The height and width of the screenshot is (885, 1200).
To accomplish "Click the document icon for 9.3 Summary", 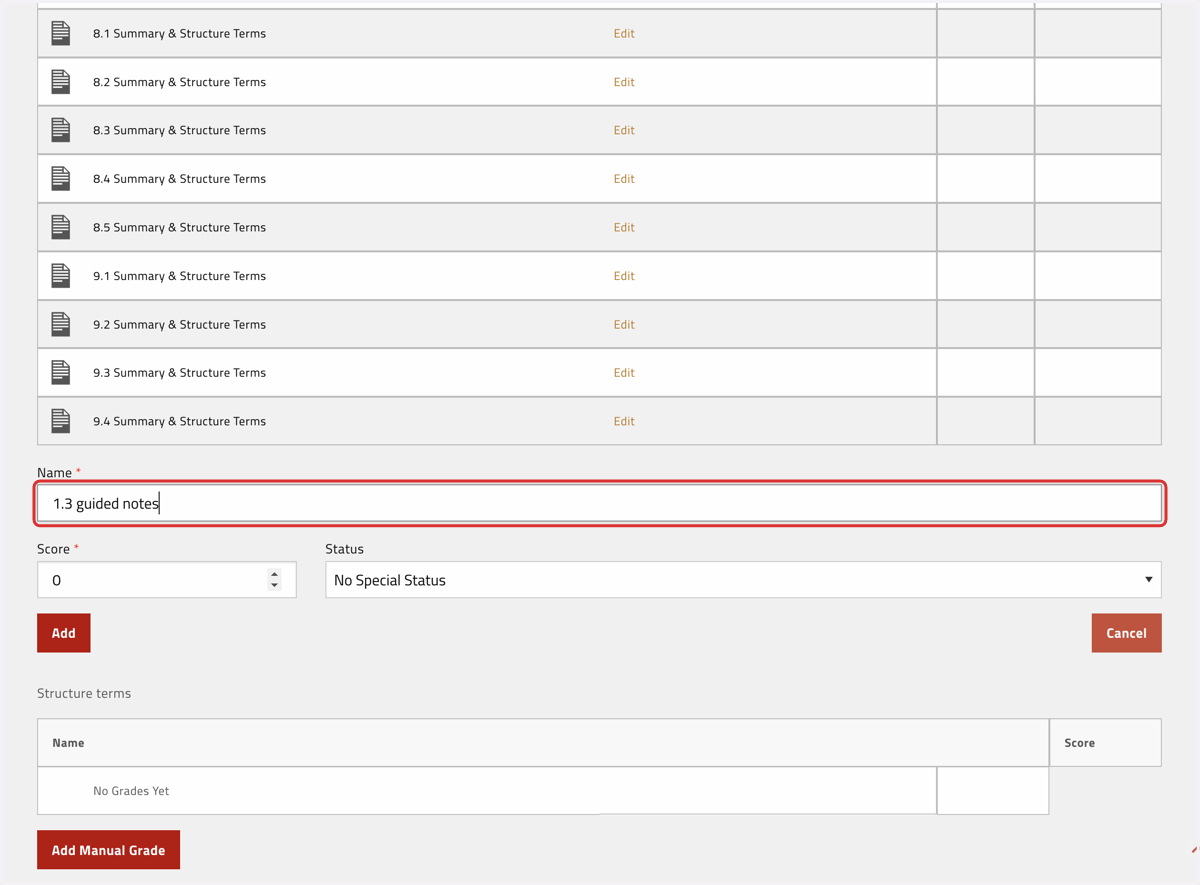I will click(61, 372).
